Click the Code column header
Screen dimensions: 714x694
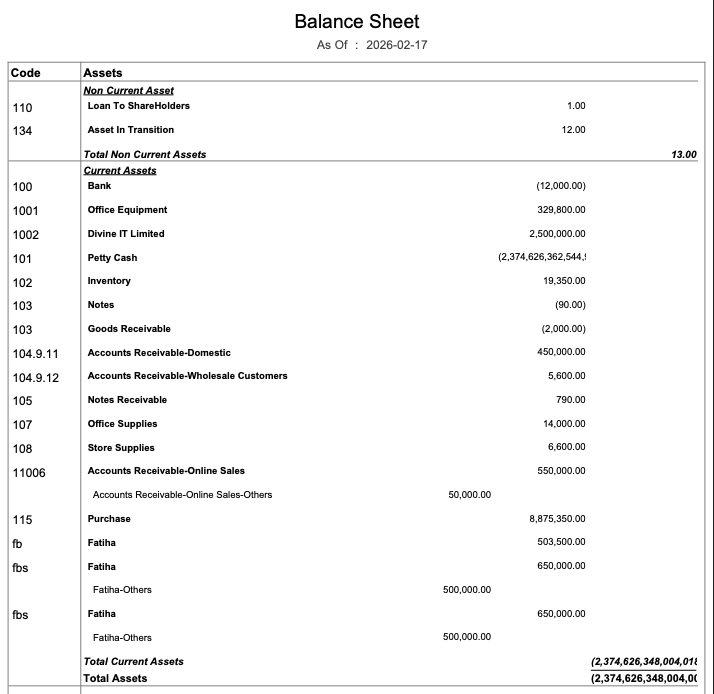click(x=26, y=73)
